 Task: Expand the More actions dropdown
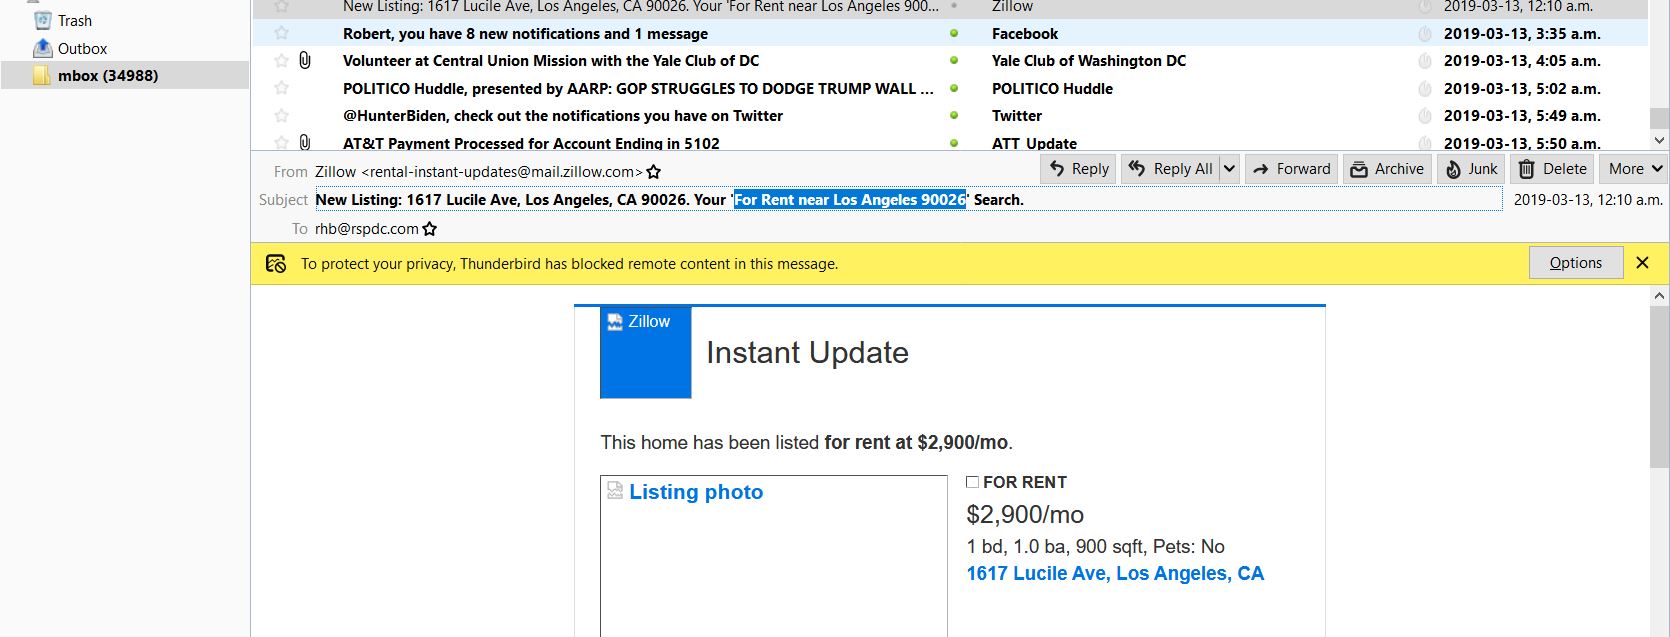click(x=1635, y=169)
